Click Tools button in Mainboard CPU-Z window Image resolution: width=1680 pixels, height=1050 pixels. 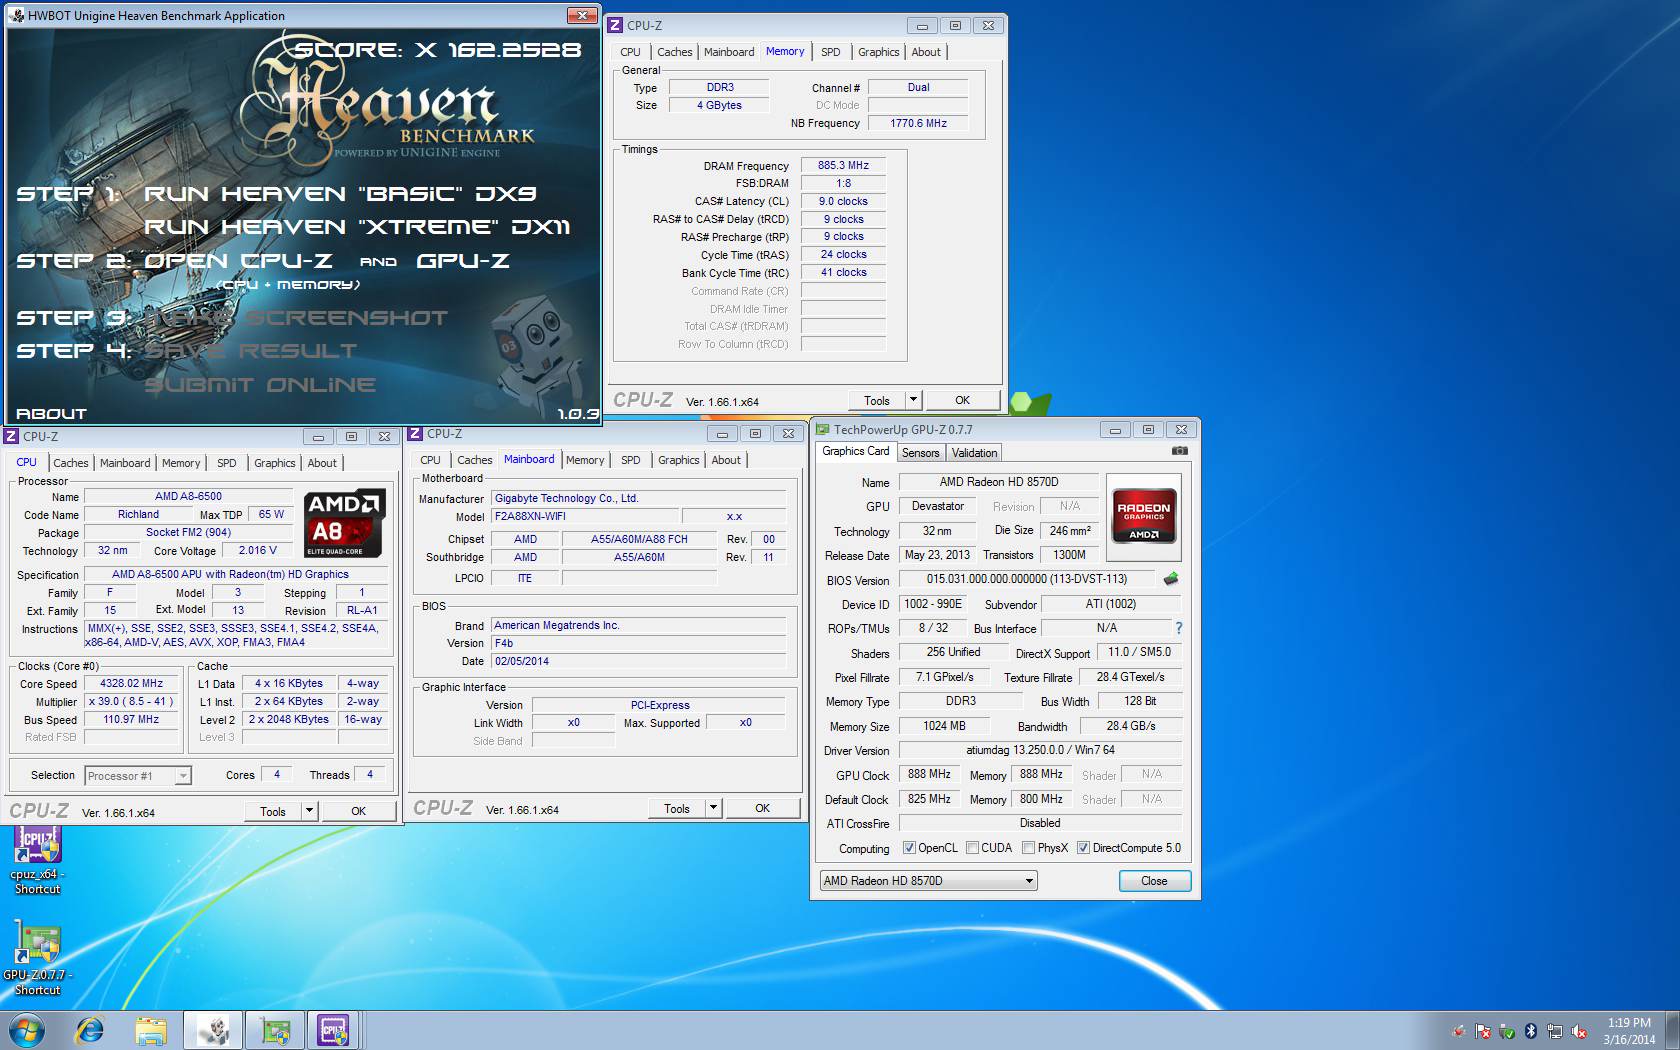677,808
